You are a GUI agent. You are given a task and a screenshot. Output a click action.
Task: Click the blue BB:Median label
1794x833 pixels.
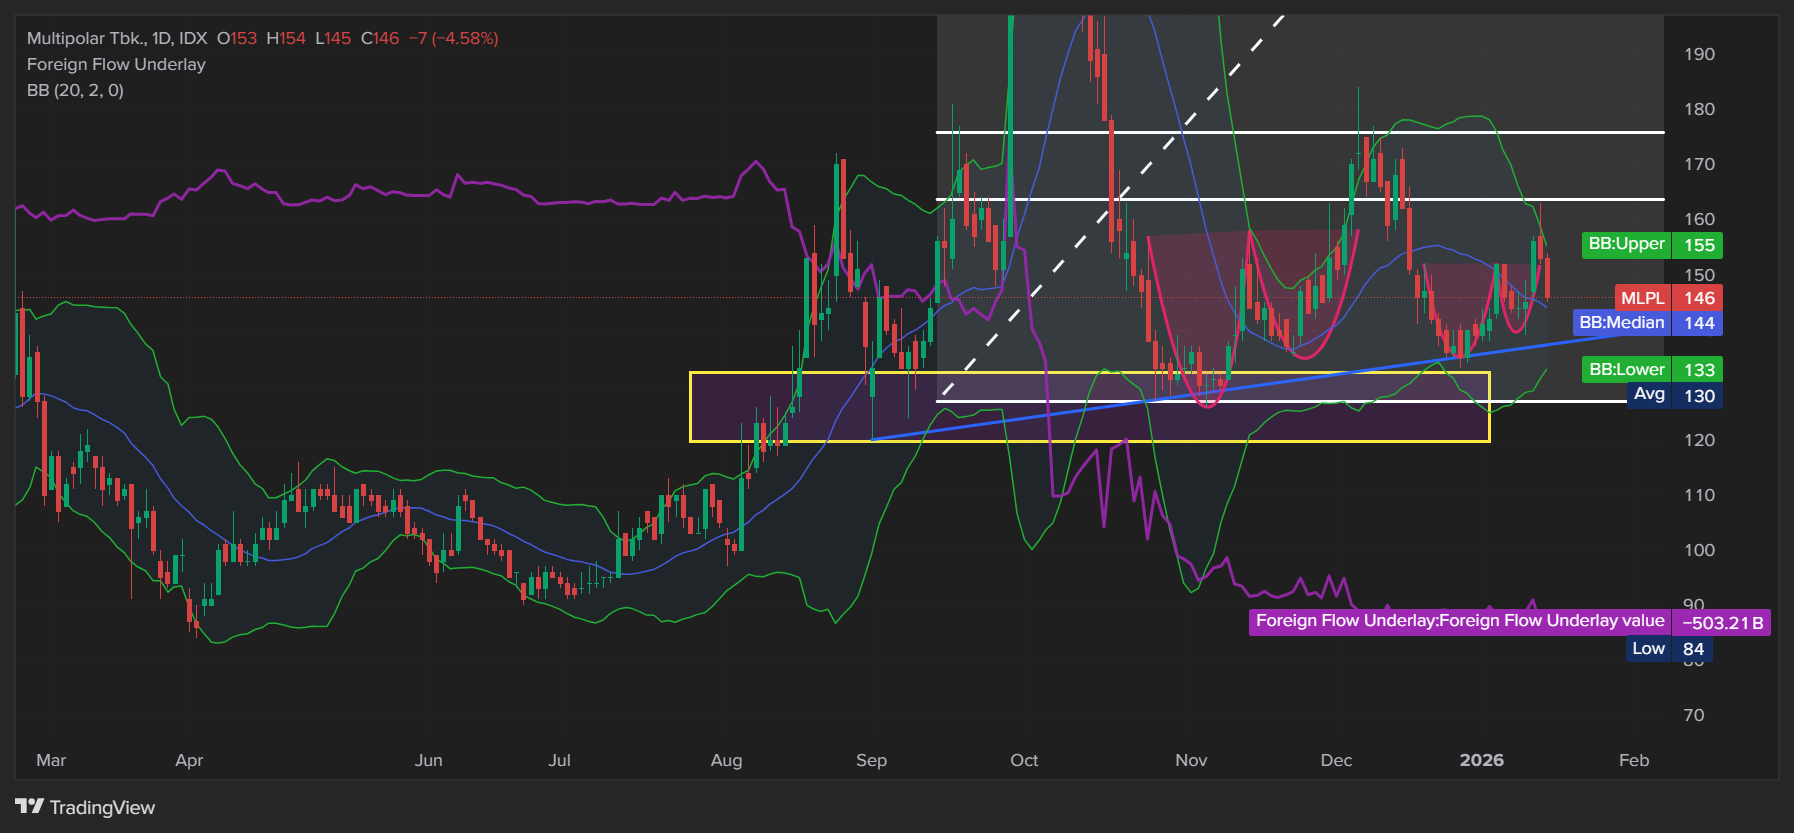click(1621, 322)
